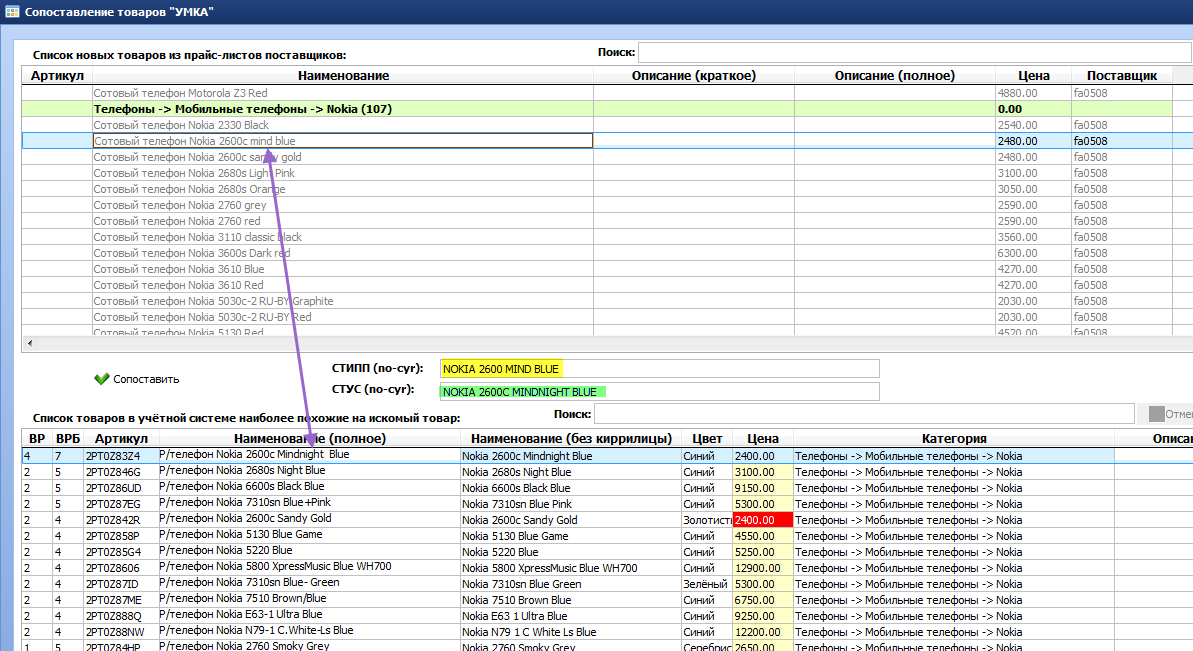Click the price cell 9150.00
Screen dimensions: 1193x651
(762, 487)
